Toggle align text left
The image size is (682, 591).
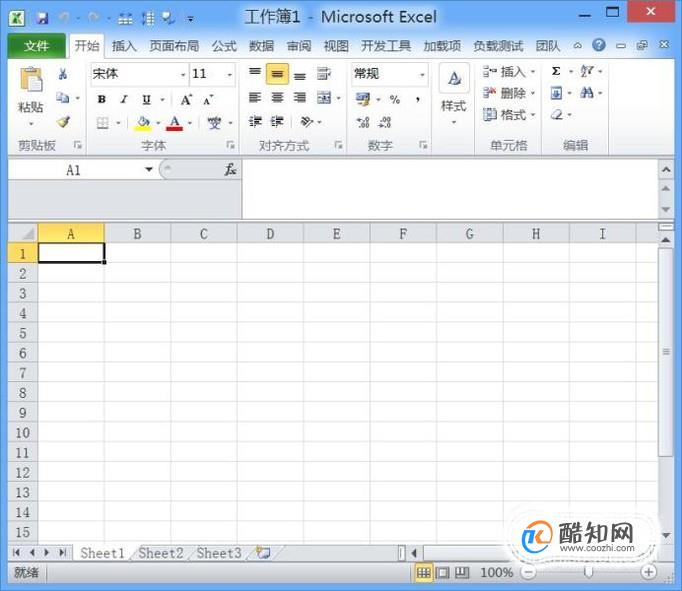pyautogui.click(x=255, y=97)
